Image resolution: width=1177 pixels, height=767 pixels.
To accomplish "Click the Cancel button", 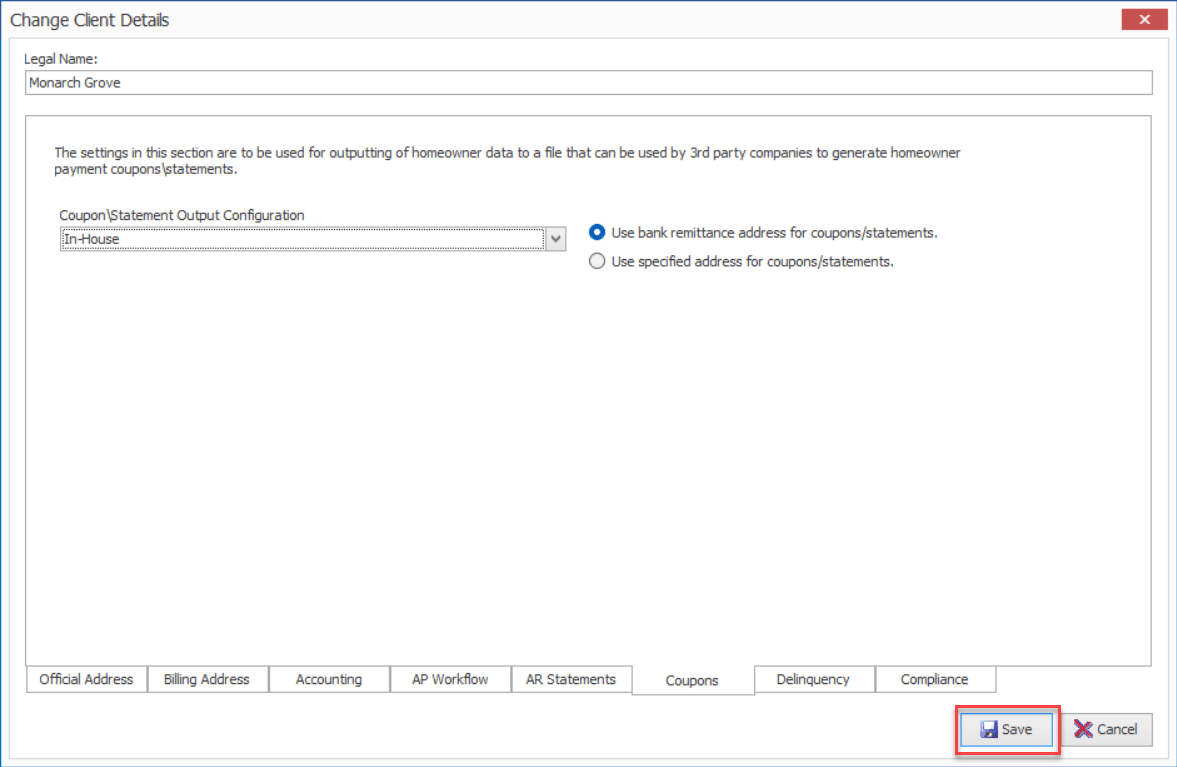I will click(x=1106, y=729).
